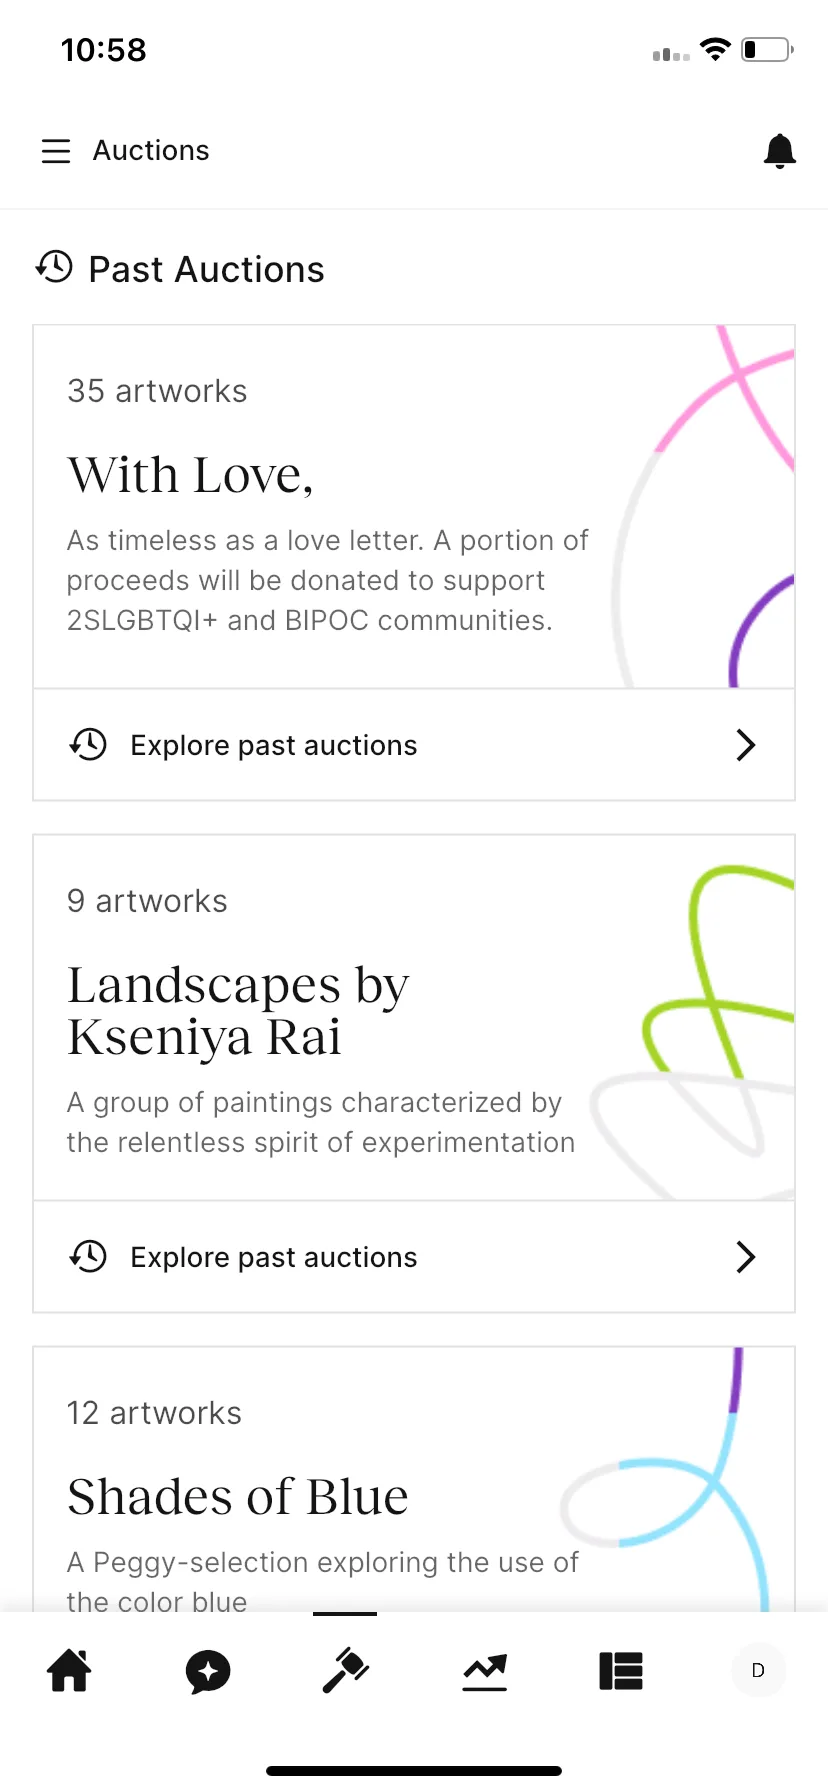Open the sparkle chat bubble icon

pos(208,1671)
